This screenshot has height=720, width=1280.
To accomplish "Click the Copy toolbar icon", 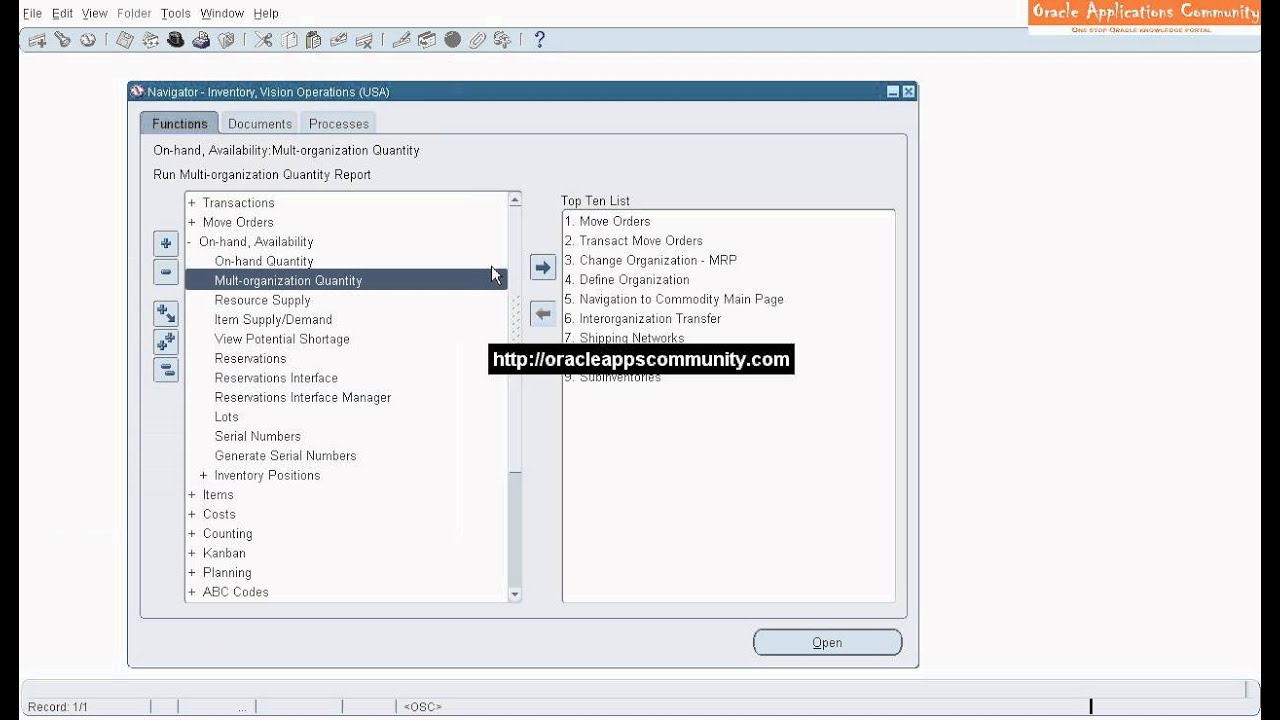I will [x=289, y=40].
